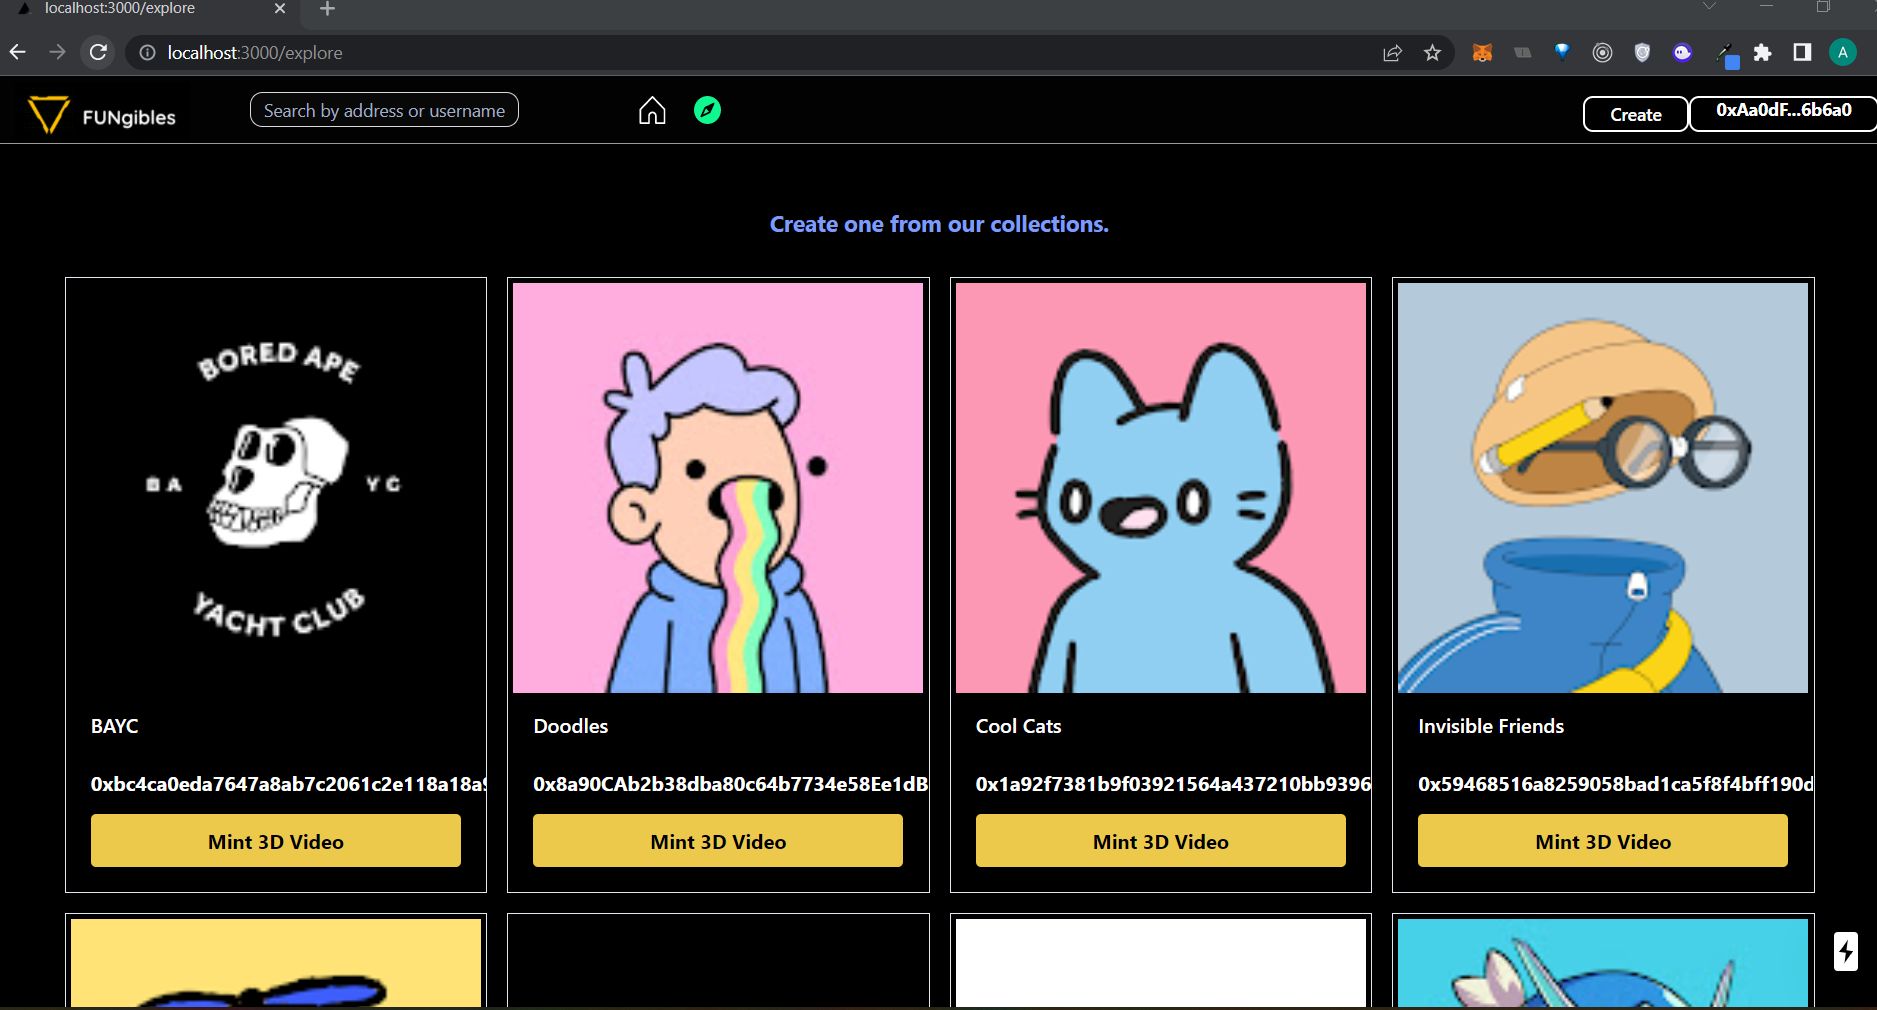1877x1010 pixels.
Task: Share this page from address bar
Action: [1392, 53]
